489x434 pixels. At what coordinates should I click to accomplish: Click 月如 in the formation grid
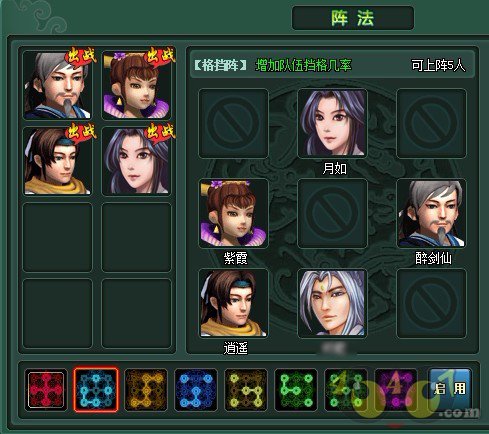332,123
